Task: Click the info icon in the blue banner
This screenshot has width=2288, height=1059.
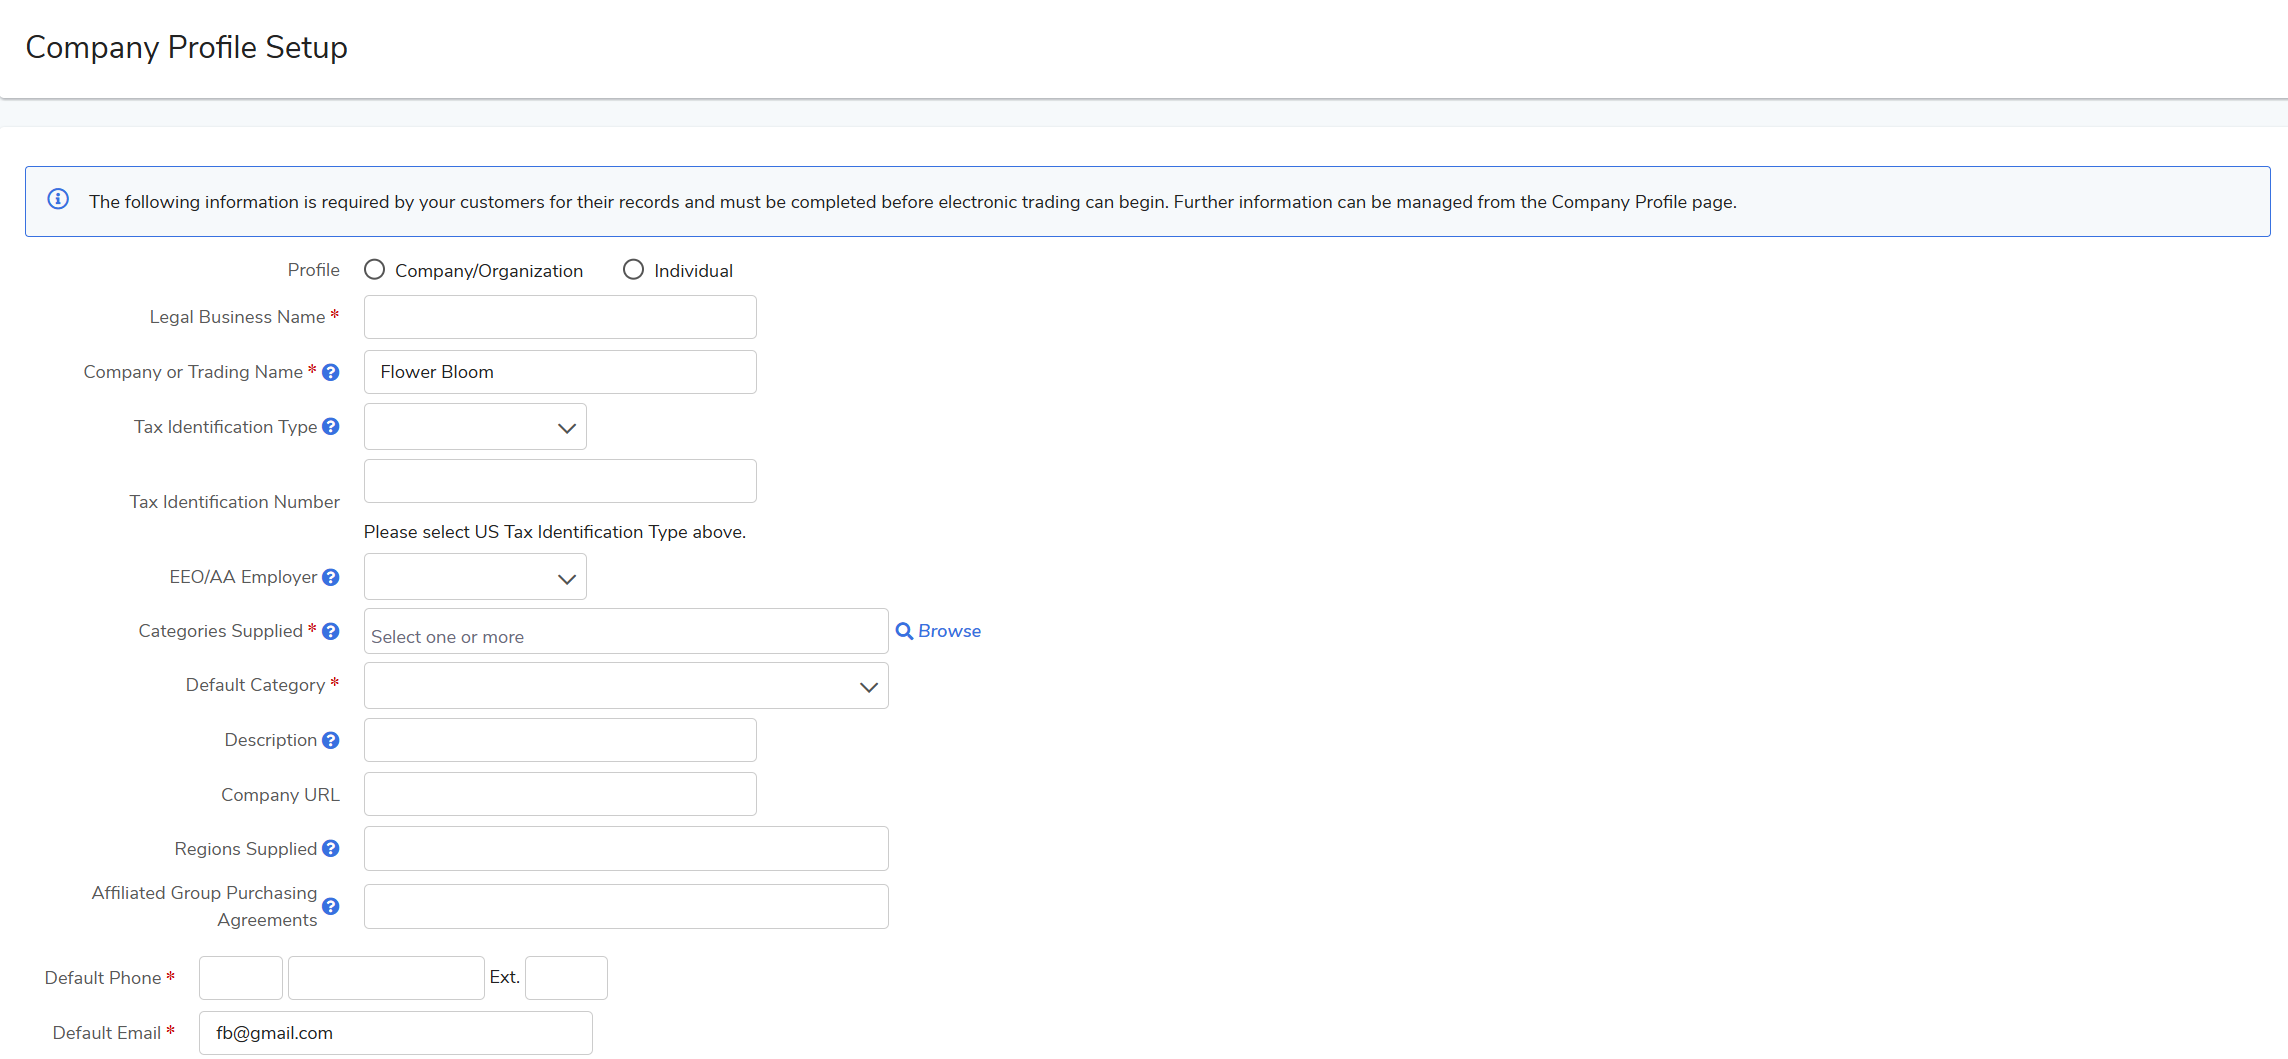Action: tap(59, 200)
